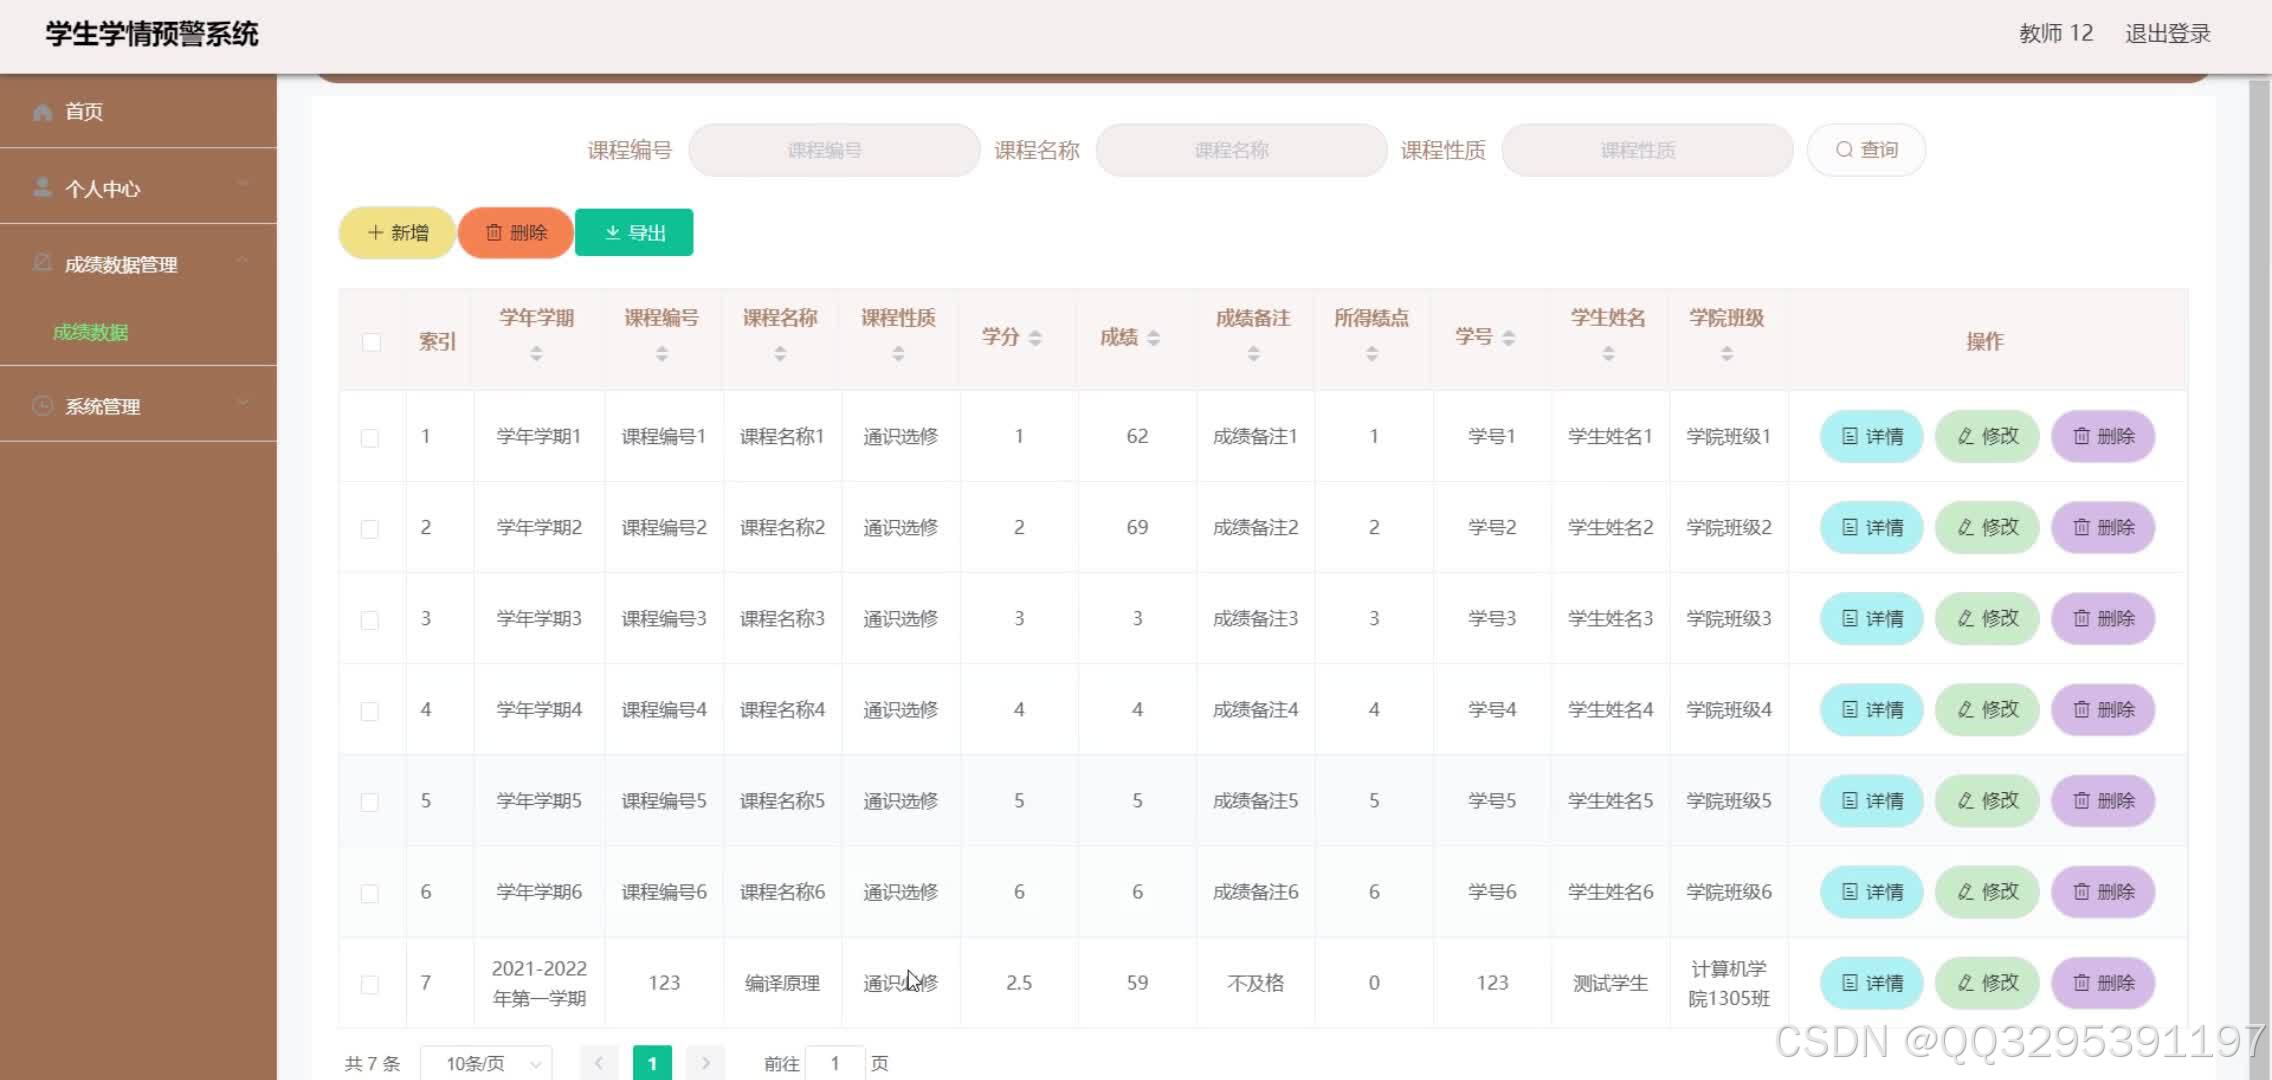Screen dimensions: 2272x1080
Task: Click the 查询 search button
Action: (1866, 150)
